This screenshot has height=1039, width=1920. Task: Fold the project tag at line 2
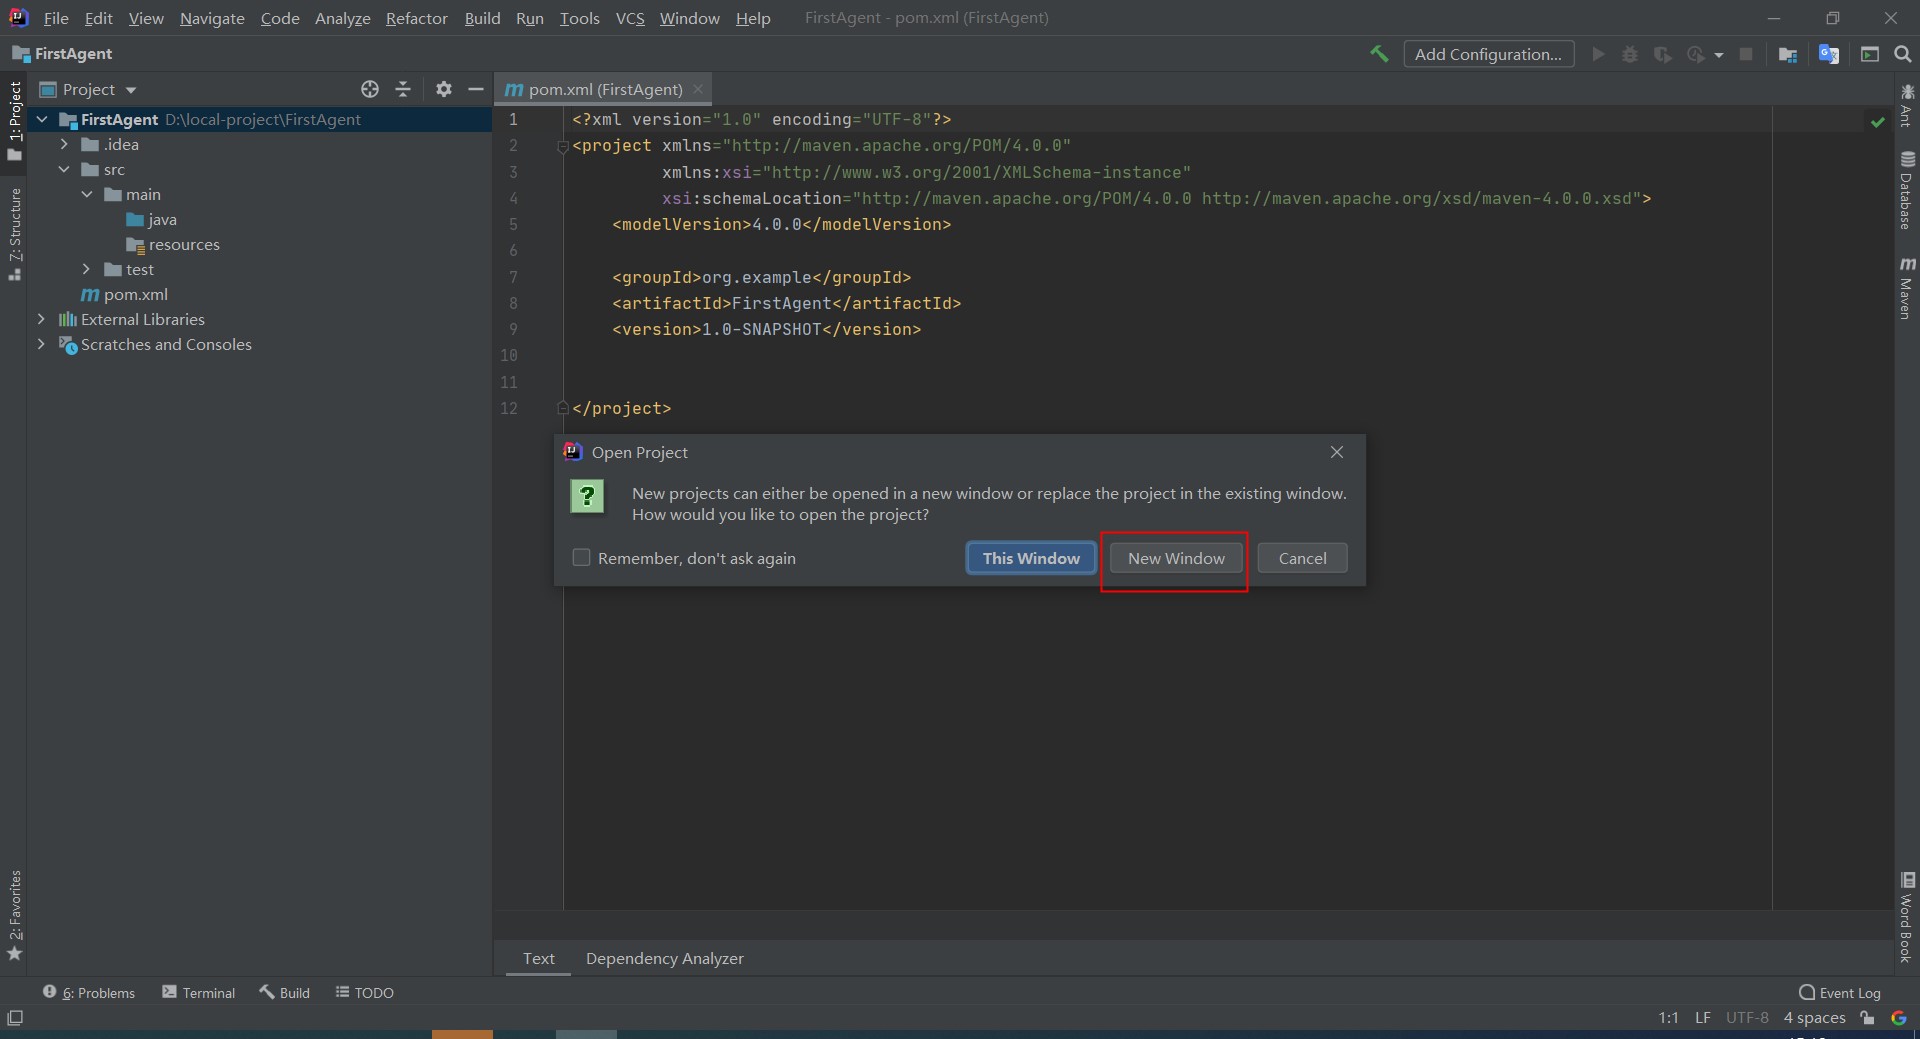tap(562, 146)
